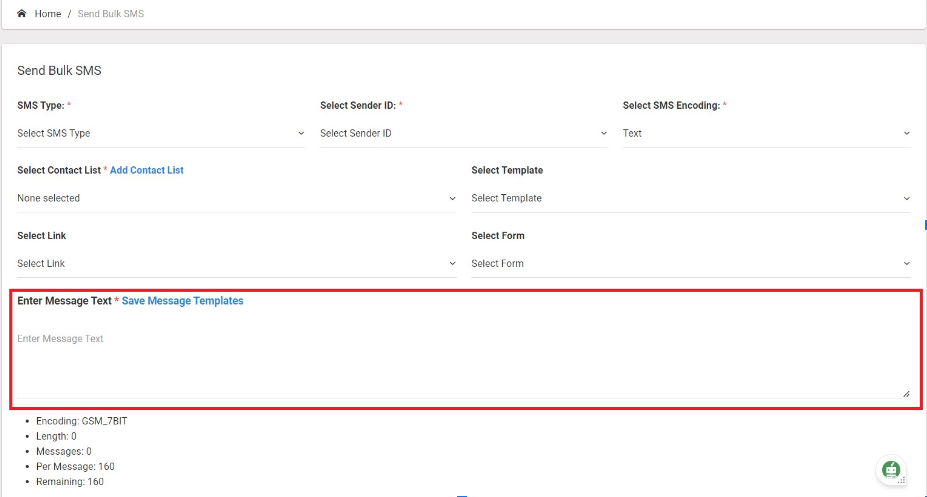Click the Home icon in breadcrumb

(x=21, y=13)
